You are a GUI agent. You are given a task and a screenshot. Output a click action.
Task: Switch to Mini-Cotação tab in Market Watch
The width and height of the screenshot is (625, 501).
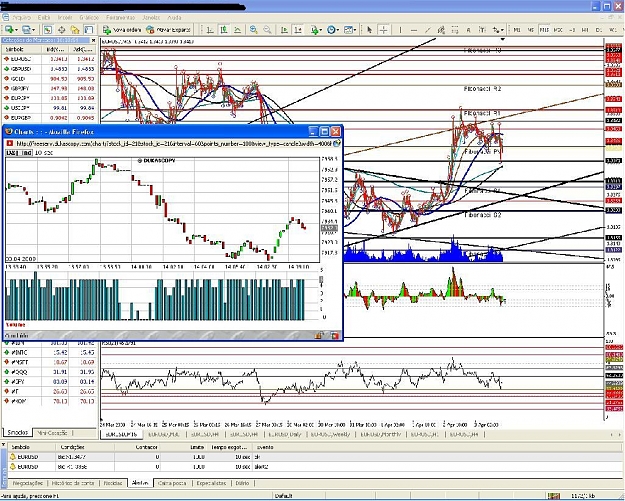click(x=52, y=432)
